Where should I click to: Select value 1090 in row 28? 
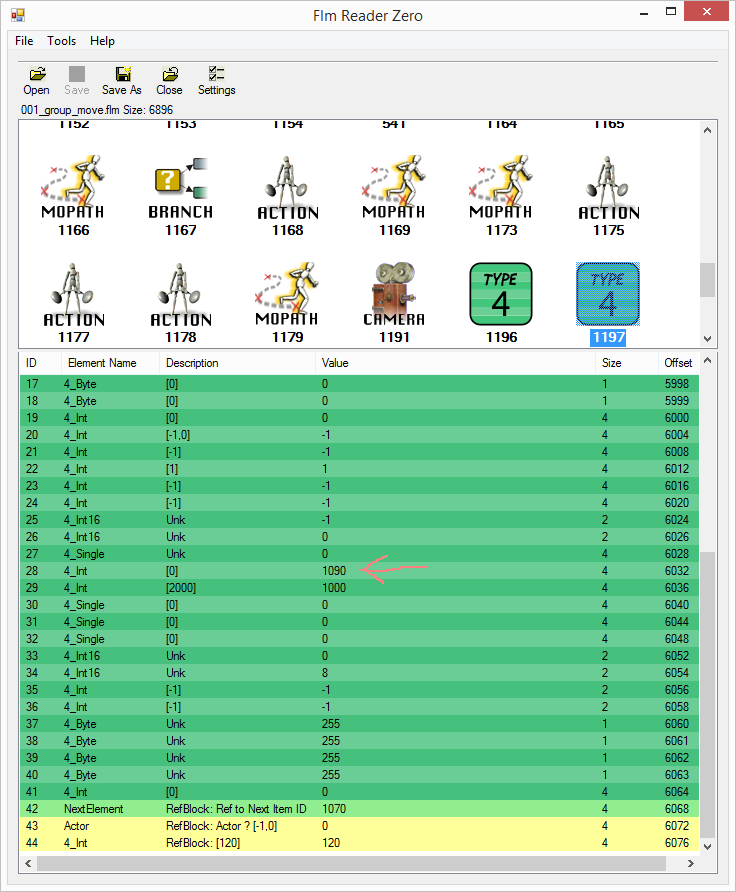tap(334, 571)
